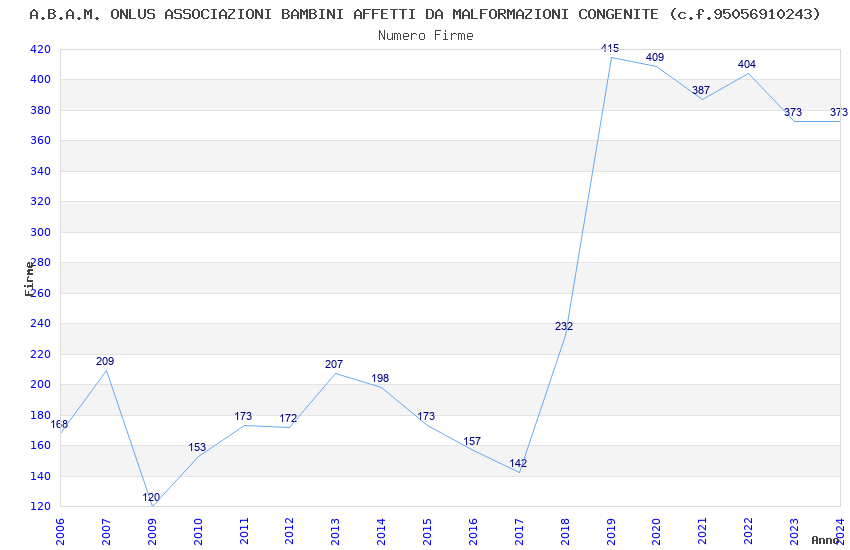Select the 157 data label
The width and height of the screenshot is (850, 550).
point(472,441)
